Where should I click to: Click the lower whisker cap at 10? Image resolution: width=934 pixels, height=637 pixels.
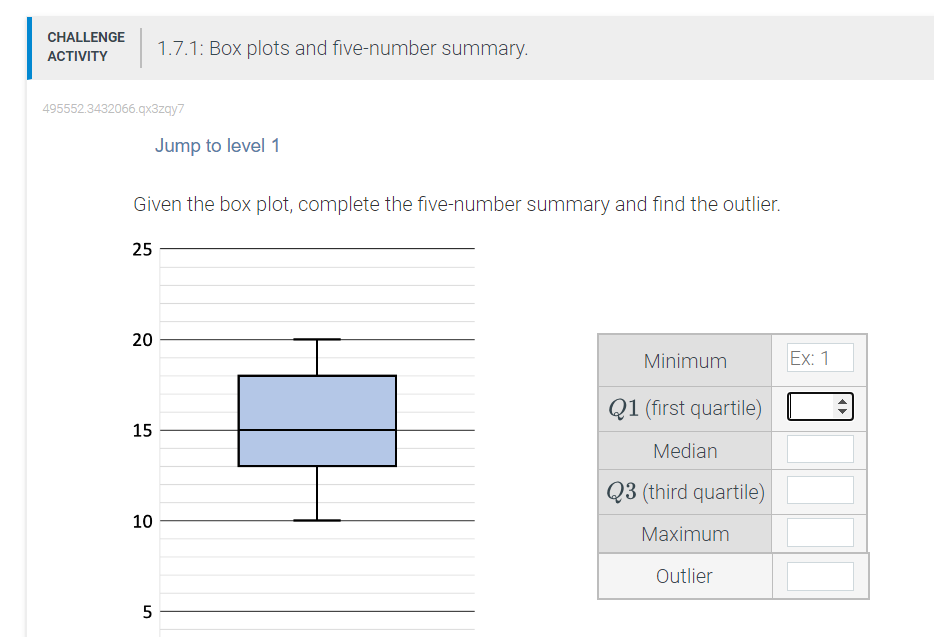point(317,520)
